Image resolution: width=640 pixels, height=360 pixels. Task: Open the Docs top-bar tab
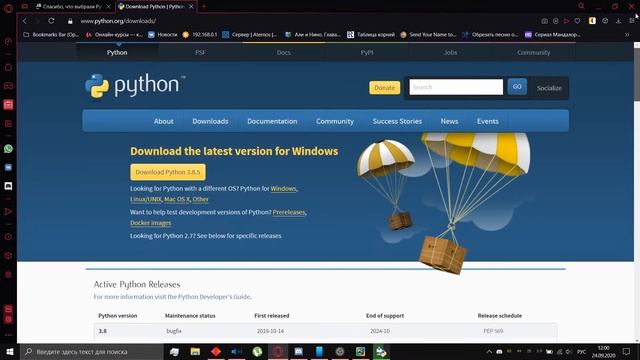284,52
